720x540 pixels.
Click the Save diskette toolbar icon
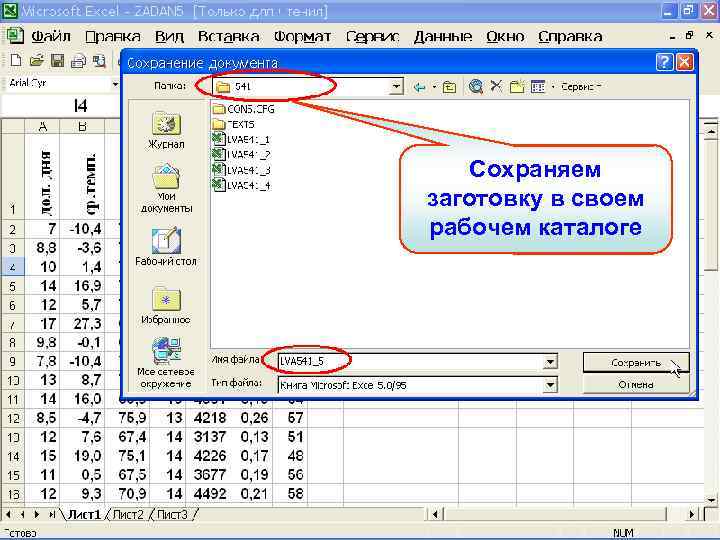tap(57, 61)
